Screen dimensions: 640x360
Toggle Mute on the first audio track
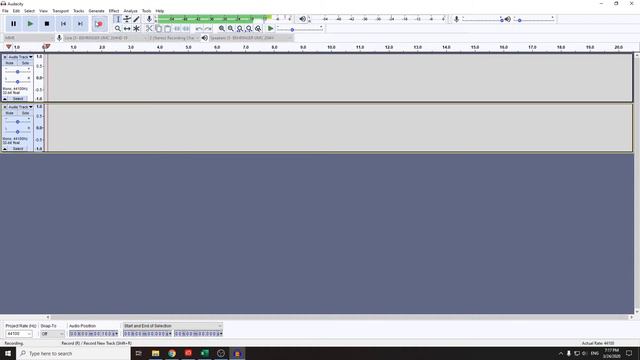click(x=10, y=63)
